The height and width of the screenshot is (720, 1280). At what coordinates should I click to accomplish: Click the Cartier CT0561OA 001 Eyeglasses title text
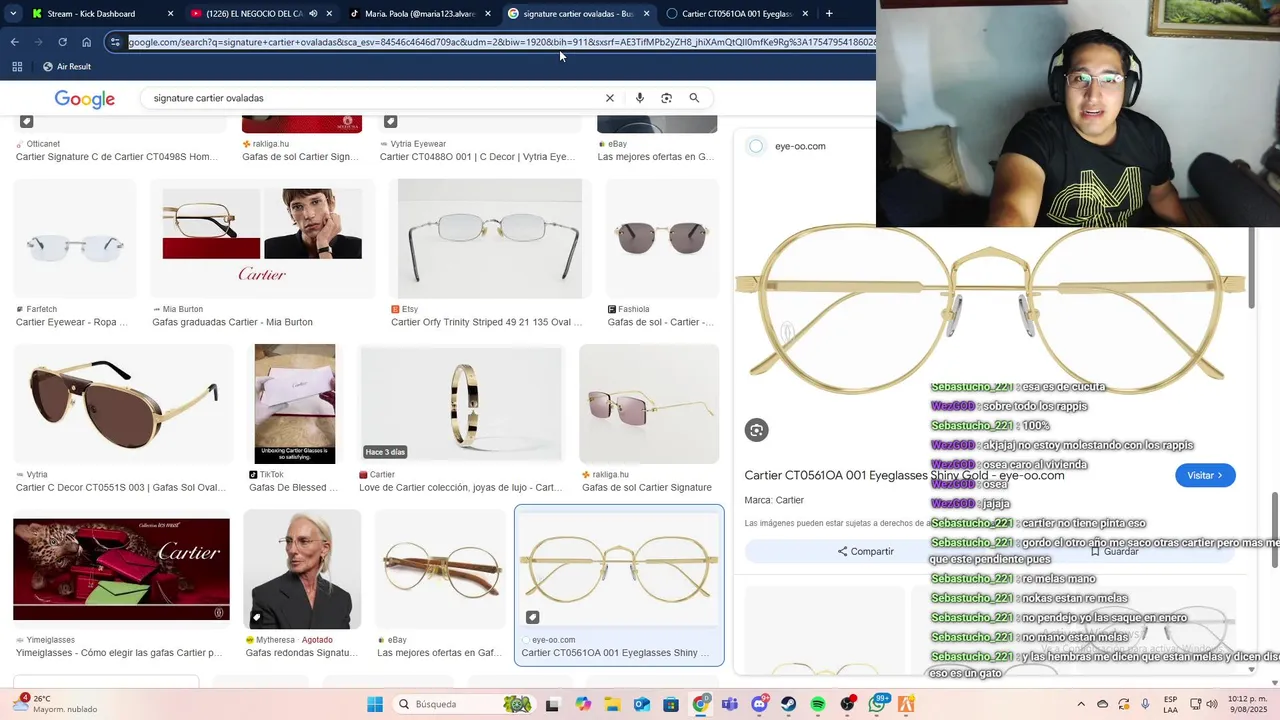[x=905, y=475]
